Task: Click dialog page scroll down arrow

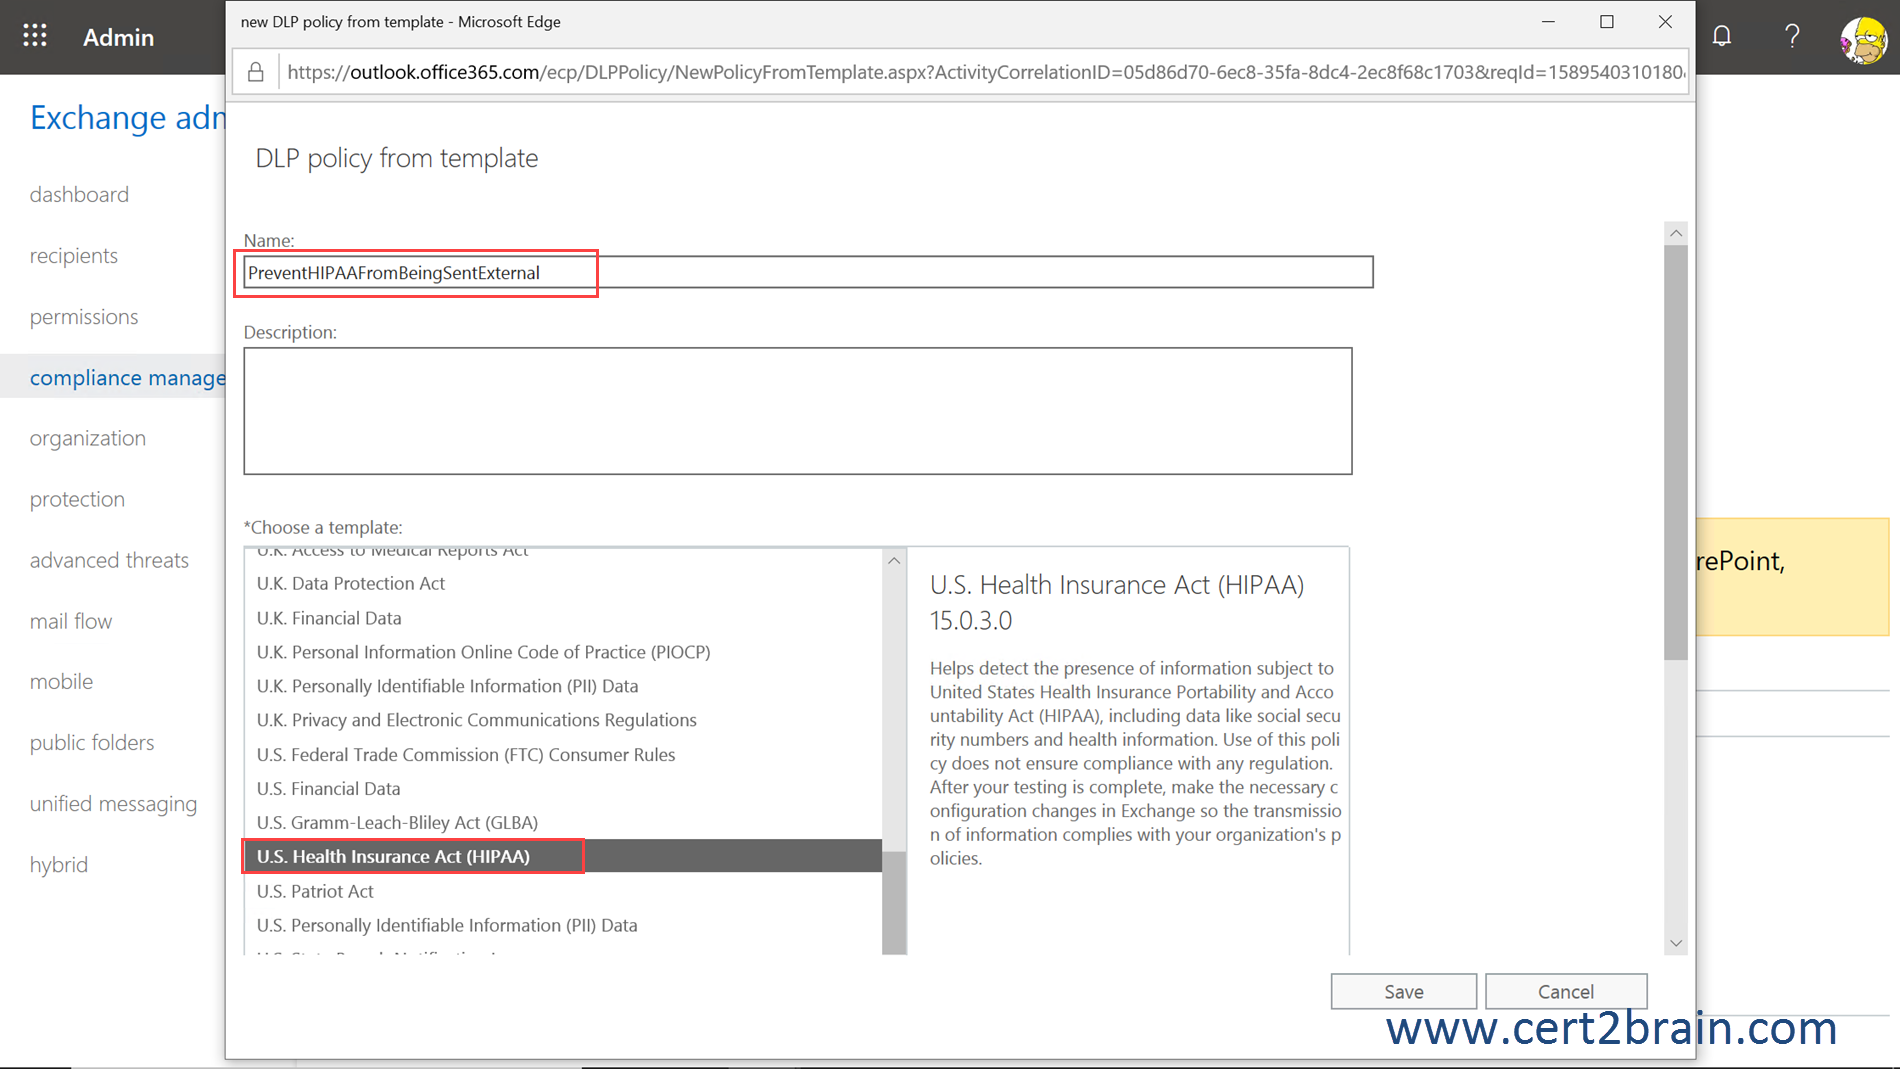Action: 1676,943
